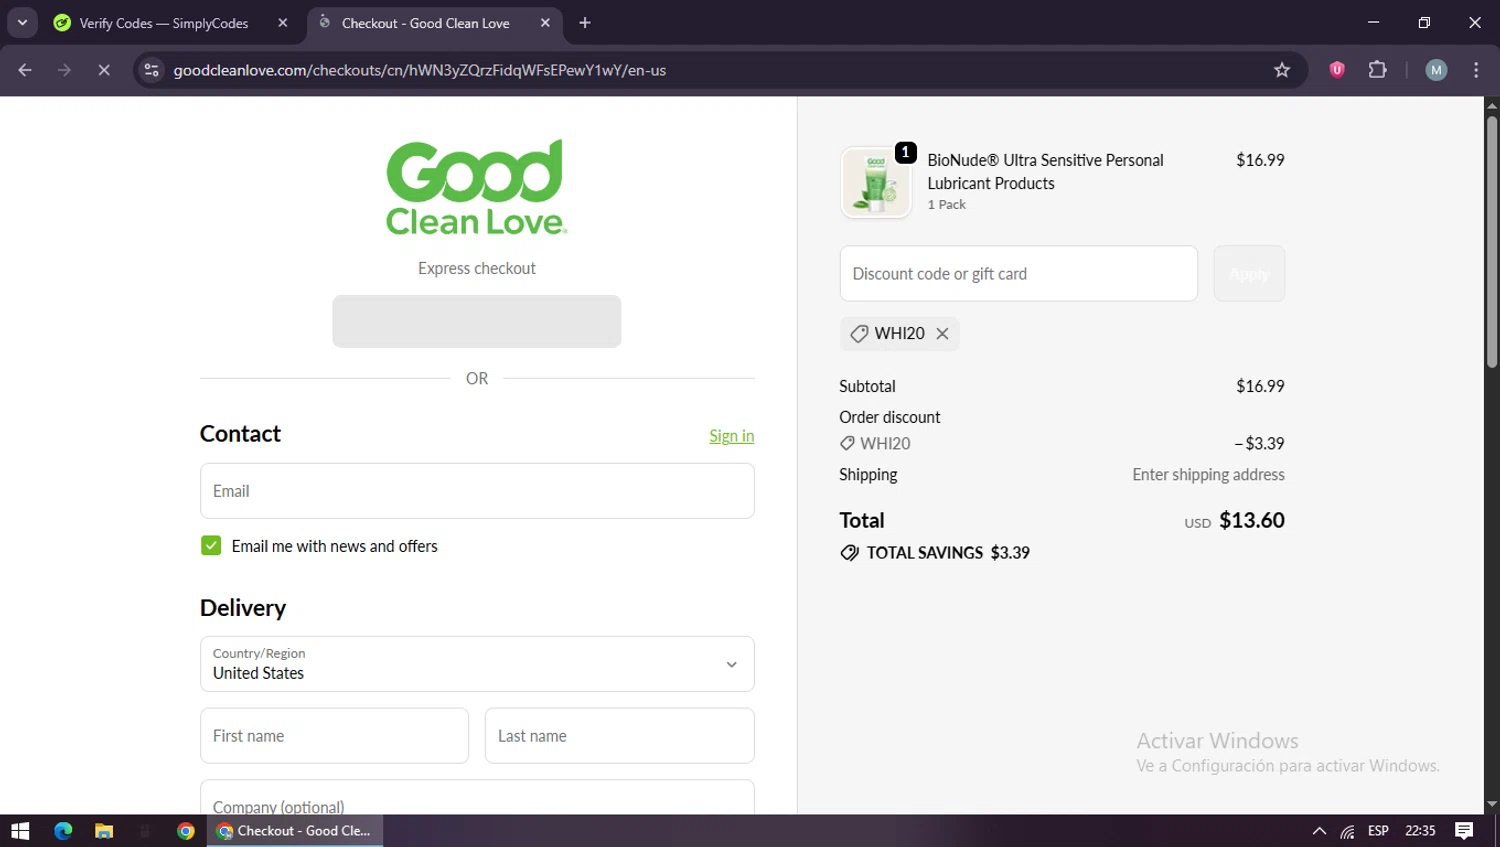
Task: Open Windows notification center
Action: tap(1464, 831)
